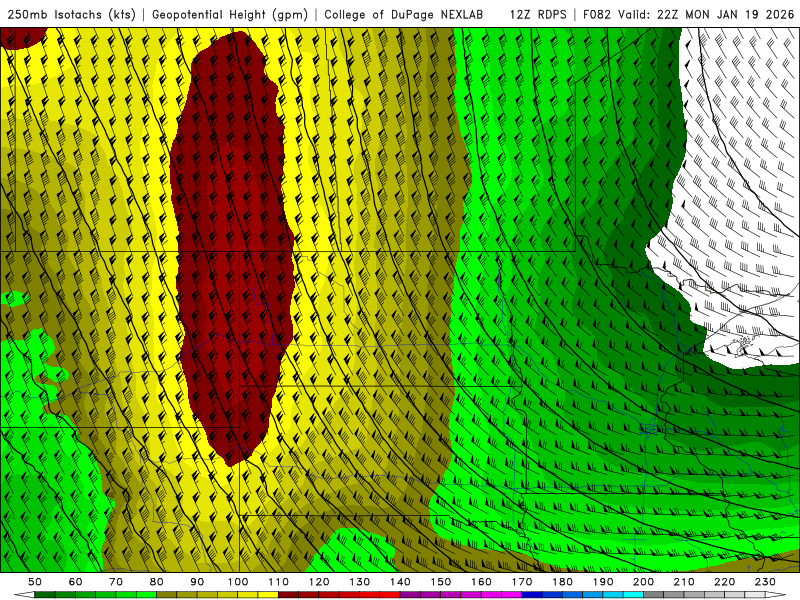
Task: Click the 60 value on the color scale
Action: coord(75,582)
